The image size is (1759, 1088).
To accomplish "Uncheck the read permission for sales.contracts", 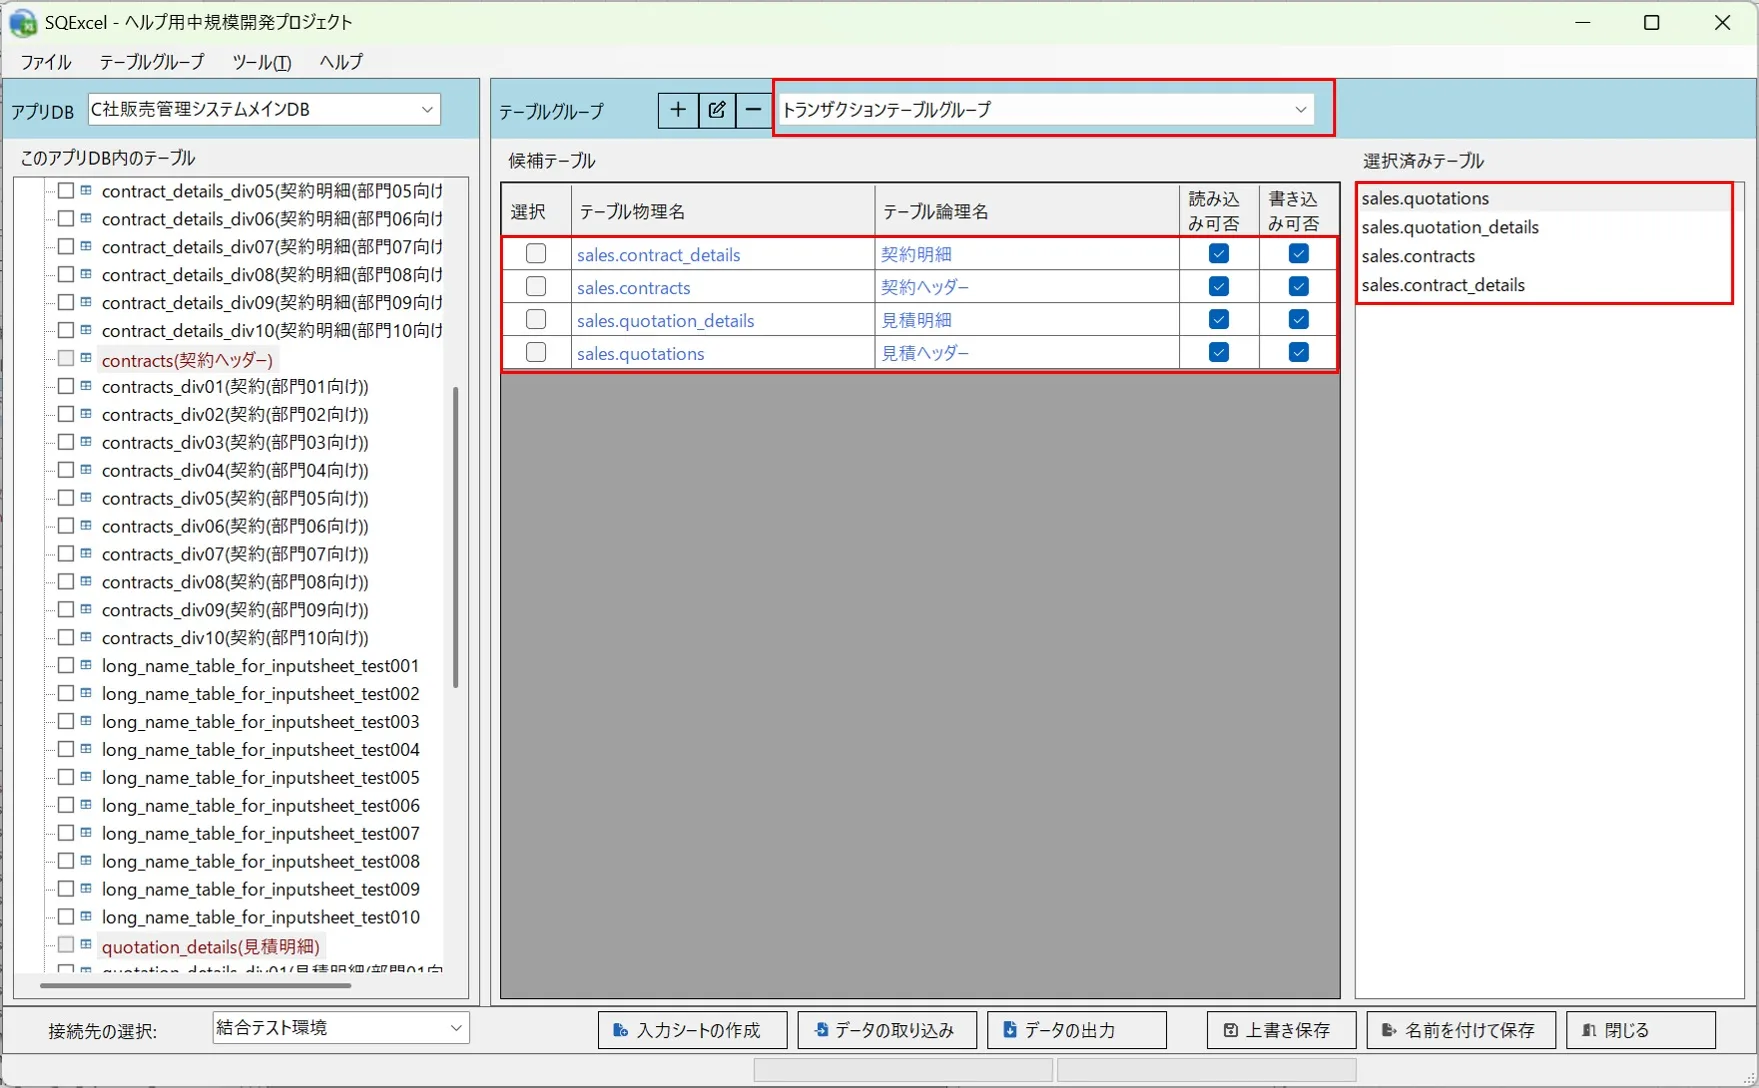I will pyautogui.click(x=1218, y=287).
